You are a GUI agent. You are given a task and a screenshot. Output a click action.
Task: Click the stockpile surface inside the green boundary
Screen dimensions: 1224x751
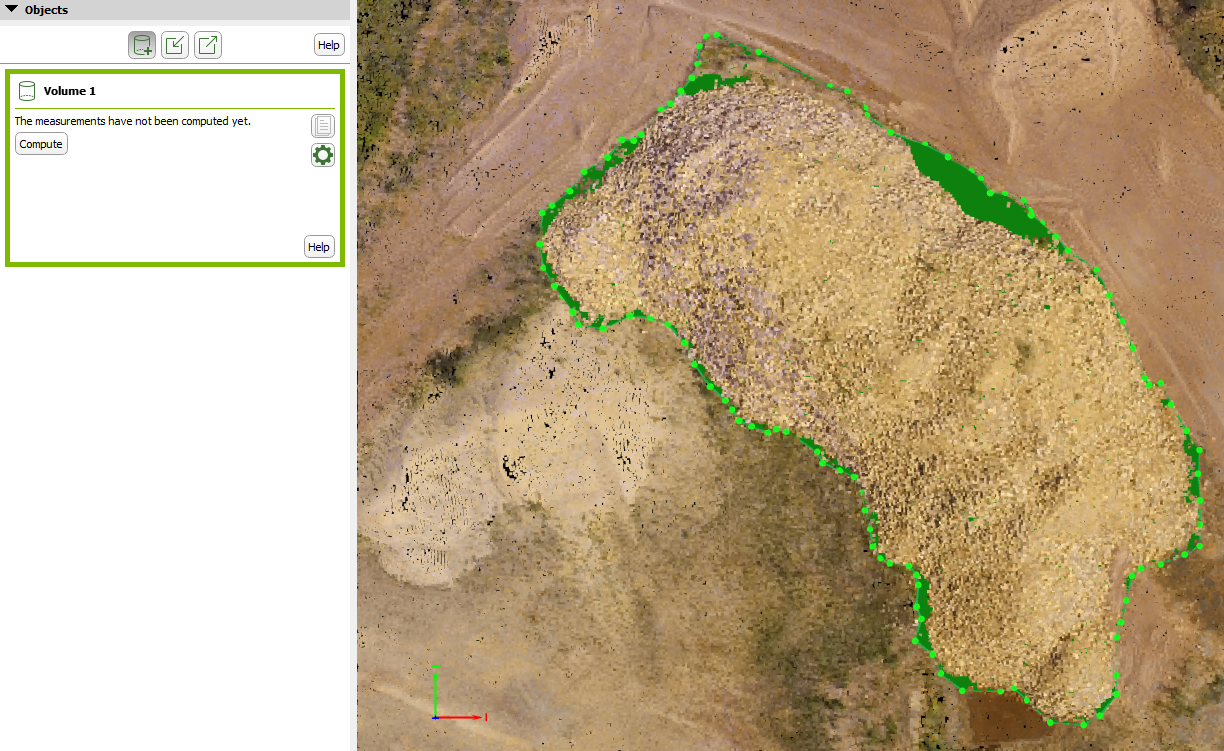tap(900, 350)
